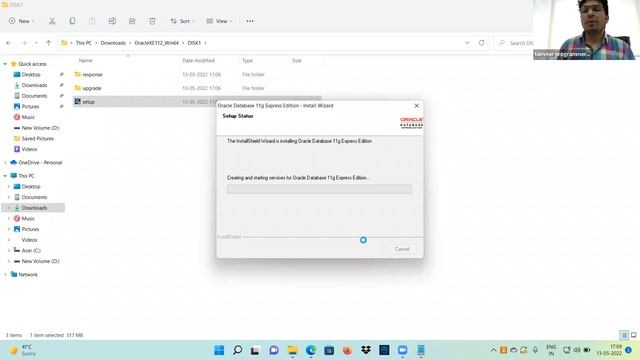Open Dropbox from the taskbar
The width and height of the screenshot is (640, 360).
coord(366,350)
